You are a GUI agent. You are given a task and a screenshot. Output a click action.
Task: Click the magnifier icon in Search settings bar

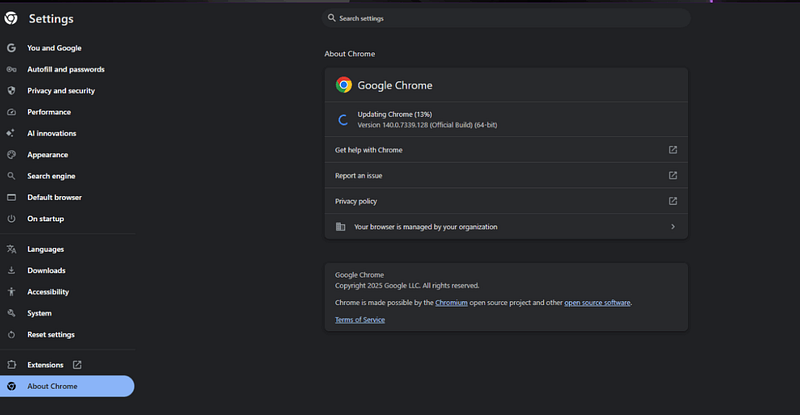pos(332,18)
